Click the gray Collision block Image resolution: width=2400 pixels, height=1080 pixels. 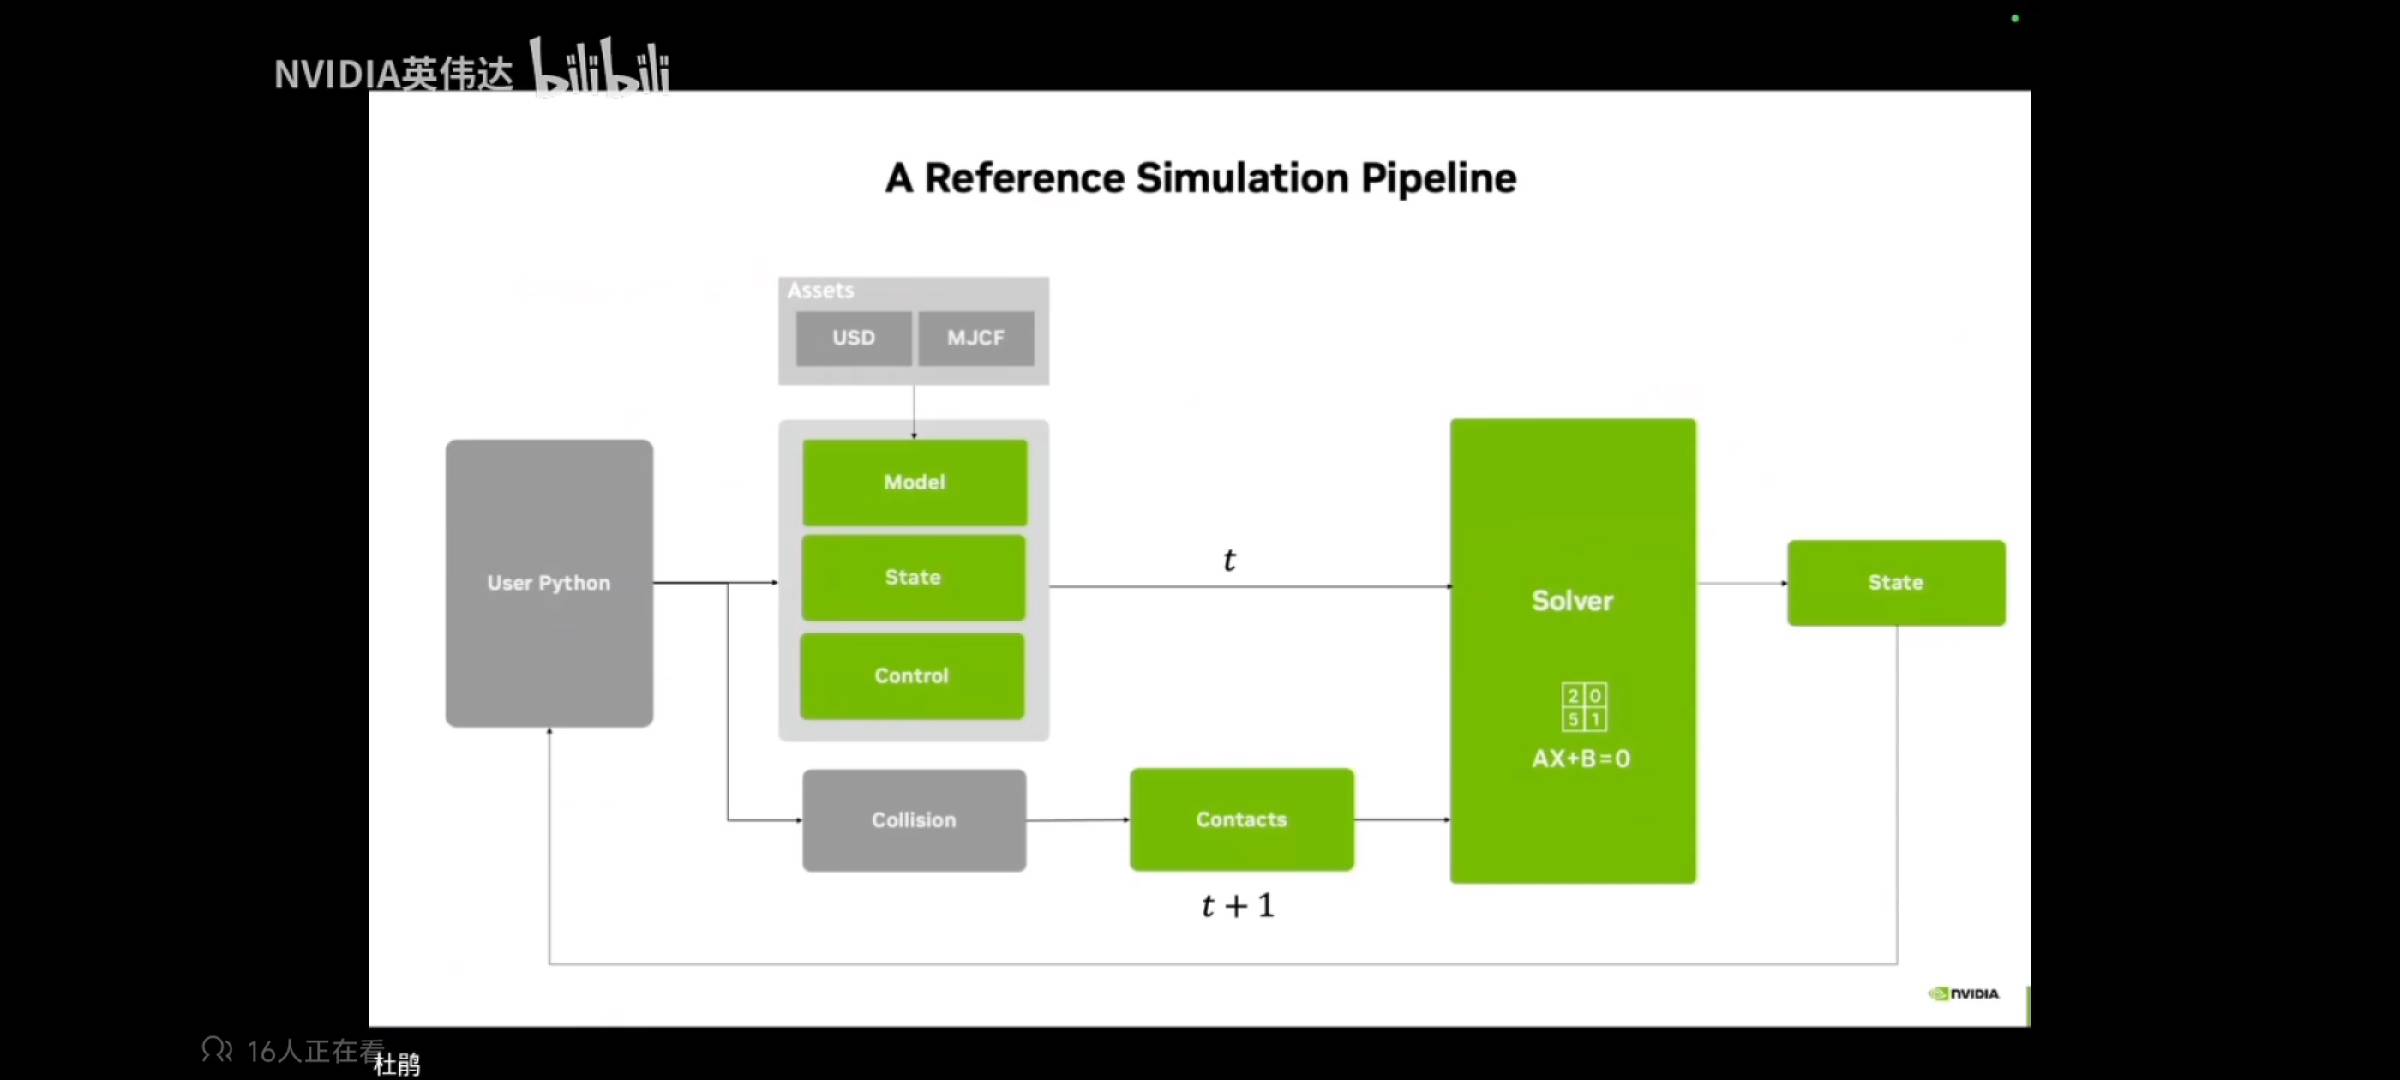pos(914,820)
